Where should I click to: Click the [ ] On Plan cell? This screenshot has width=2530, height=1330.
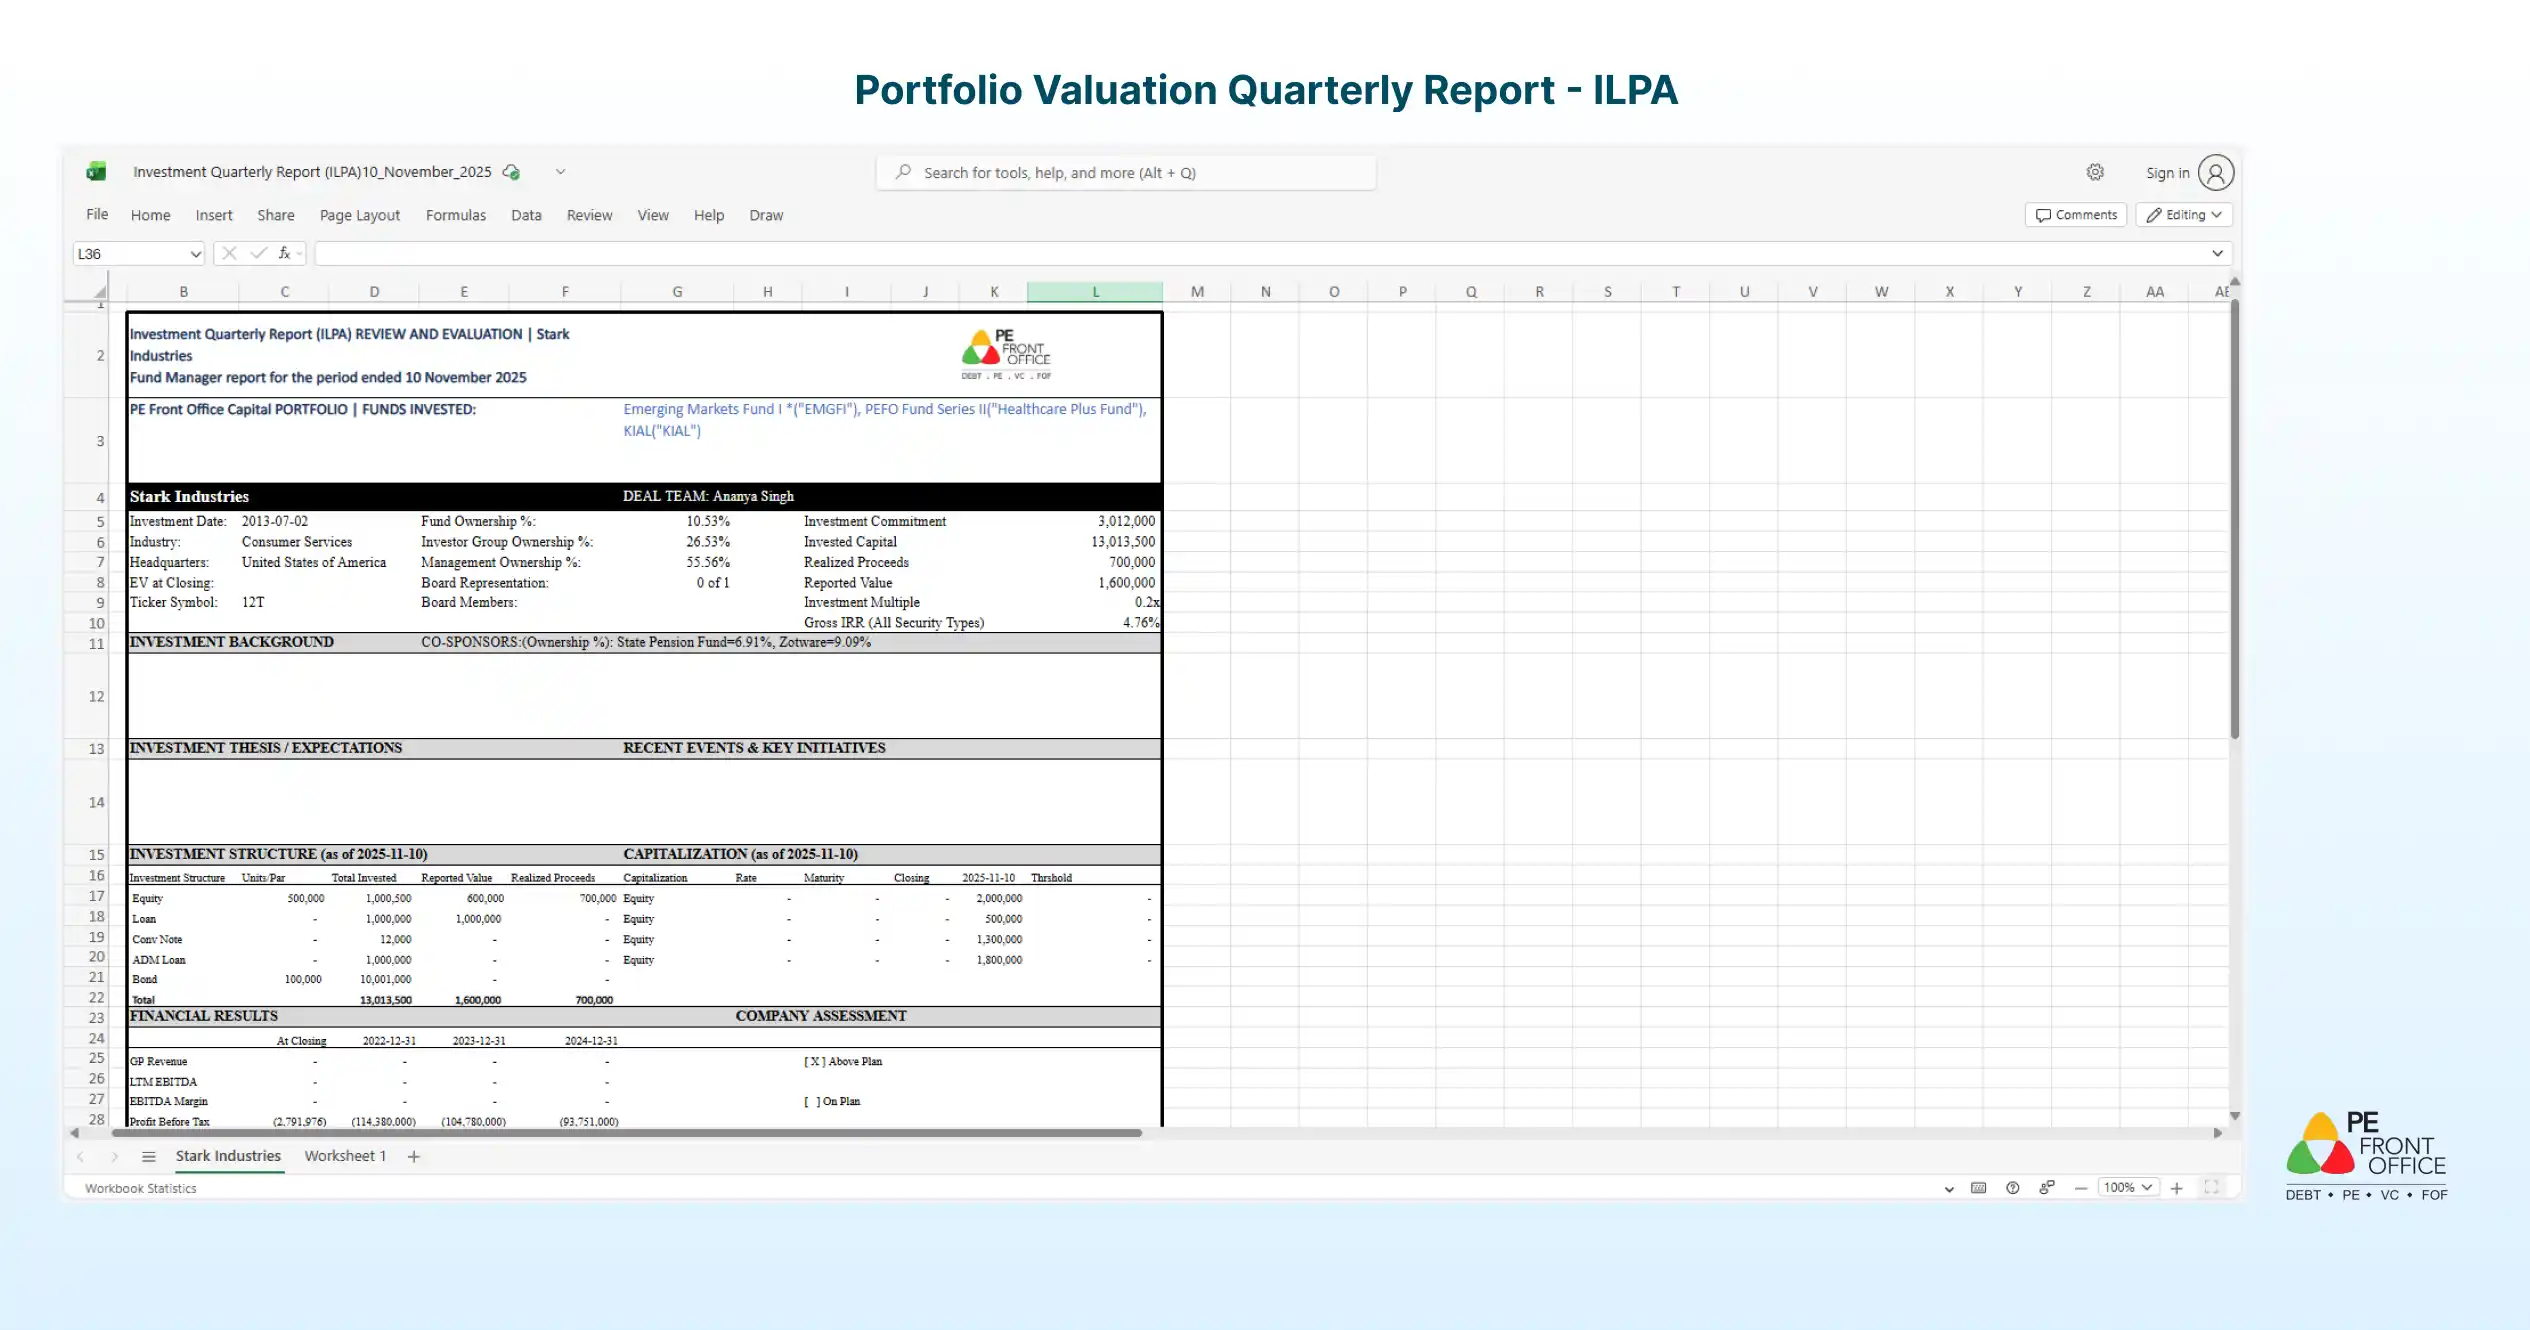[832, 1101]
